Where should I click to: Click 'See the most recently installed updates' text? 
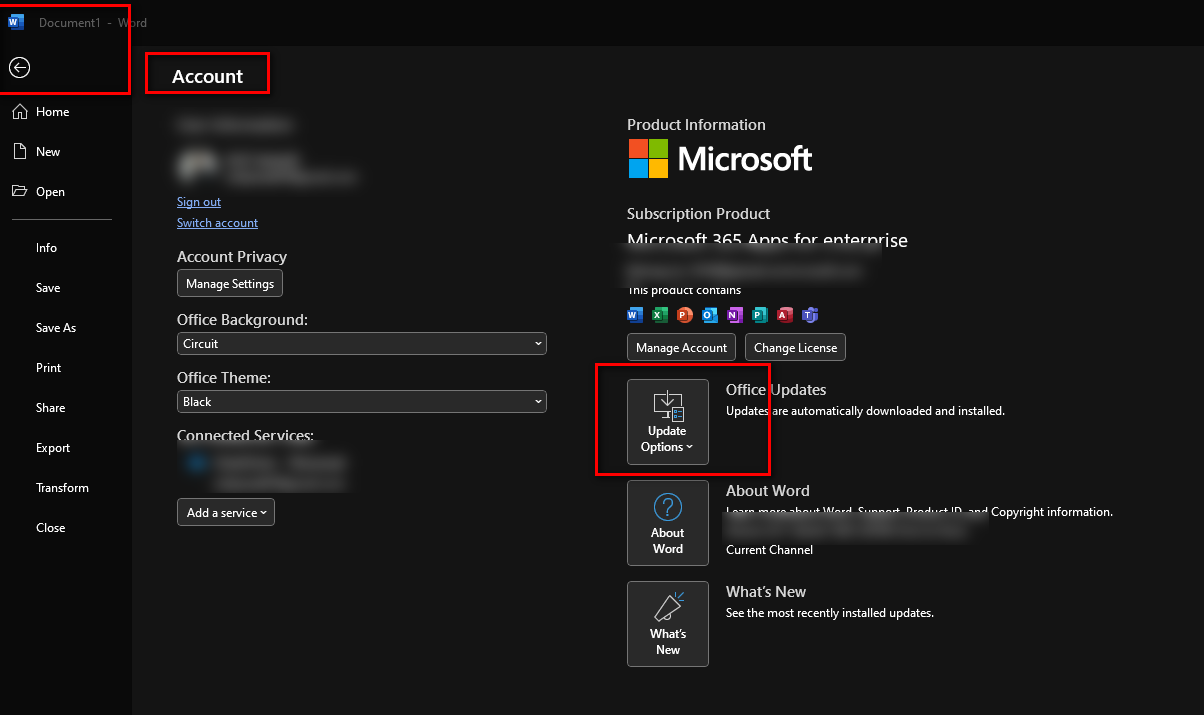click(830, 613)
